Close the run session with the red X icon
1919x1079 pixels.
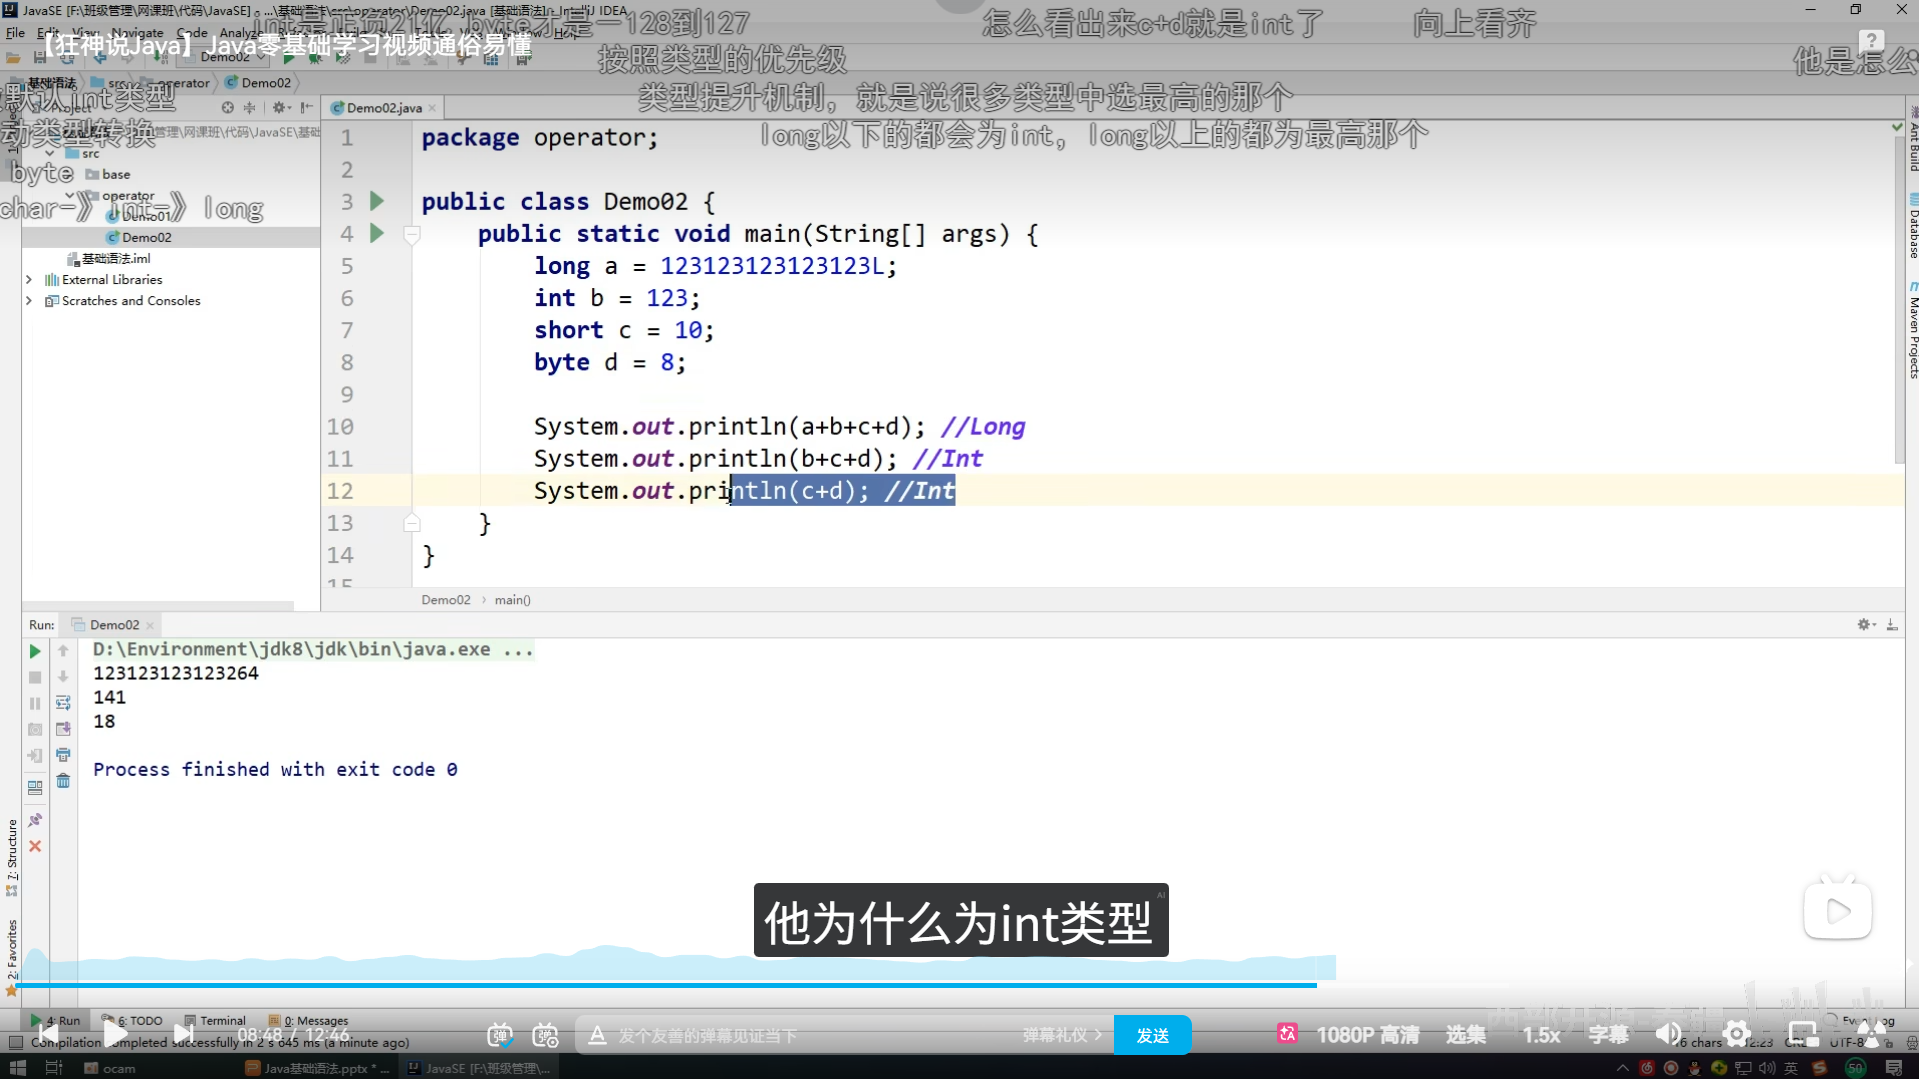(x=35, y=846)
